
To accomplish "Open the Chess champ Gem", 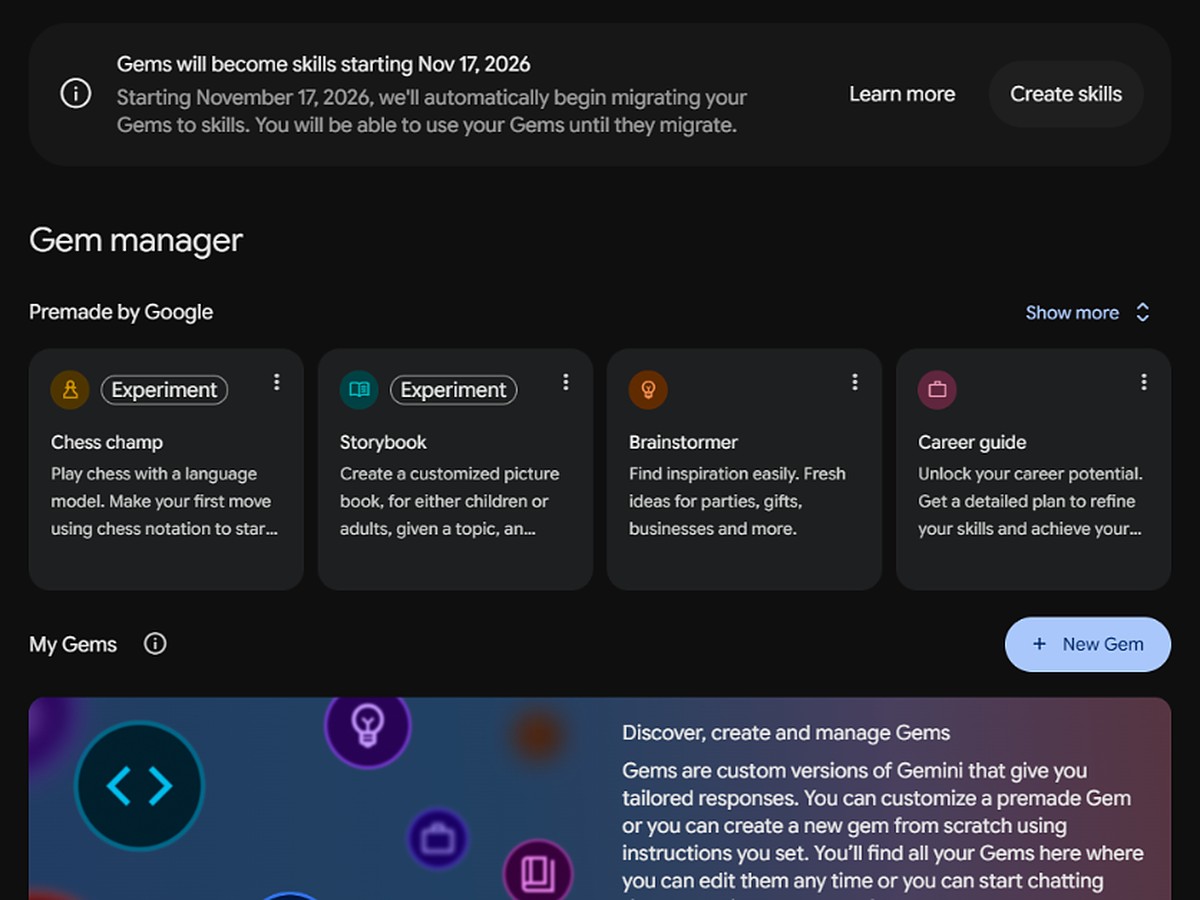I will tap(166, 469).
